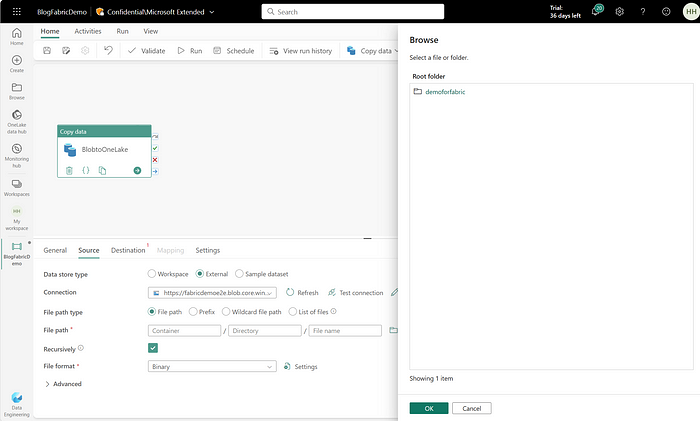Image resolution: width=700 pixels, height=421 pixels.
Task: Click the notifications bell icon
Action: click(x=596, y=11)
